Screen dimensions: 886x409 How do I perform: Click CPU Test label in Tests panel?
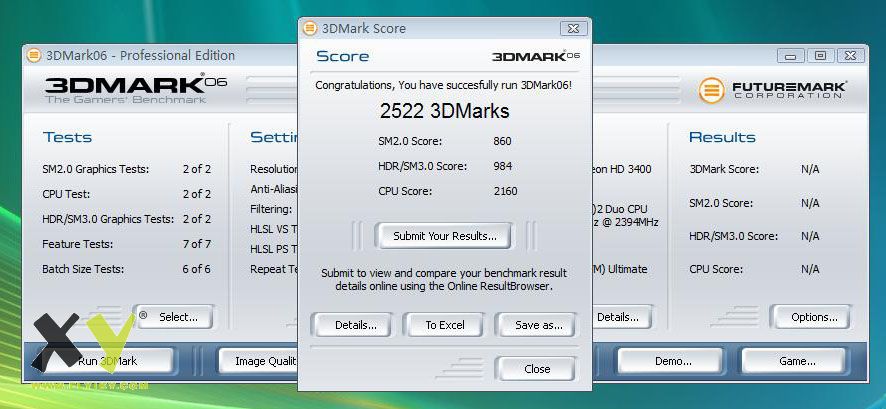click(66, 194)
